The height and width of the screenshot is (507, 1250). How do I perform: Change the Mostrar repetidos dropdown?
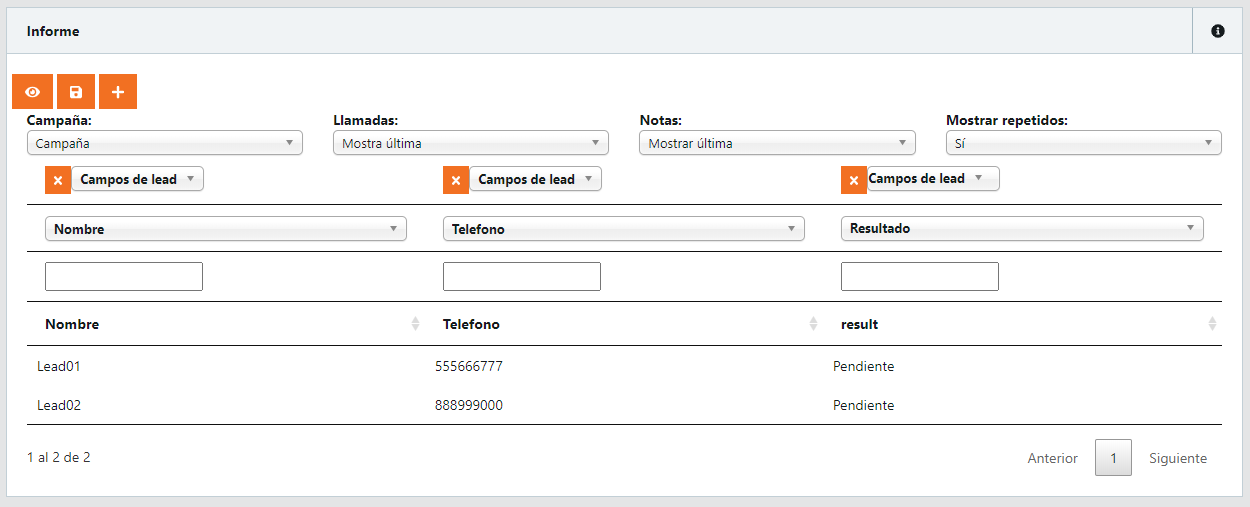click(x=1083, y=143)
